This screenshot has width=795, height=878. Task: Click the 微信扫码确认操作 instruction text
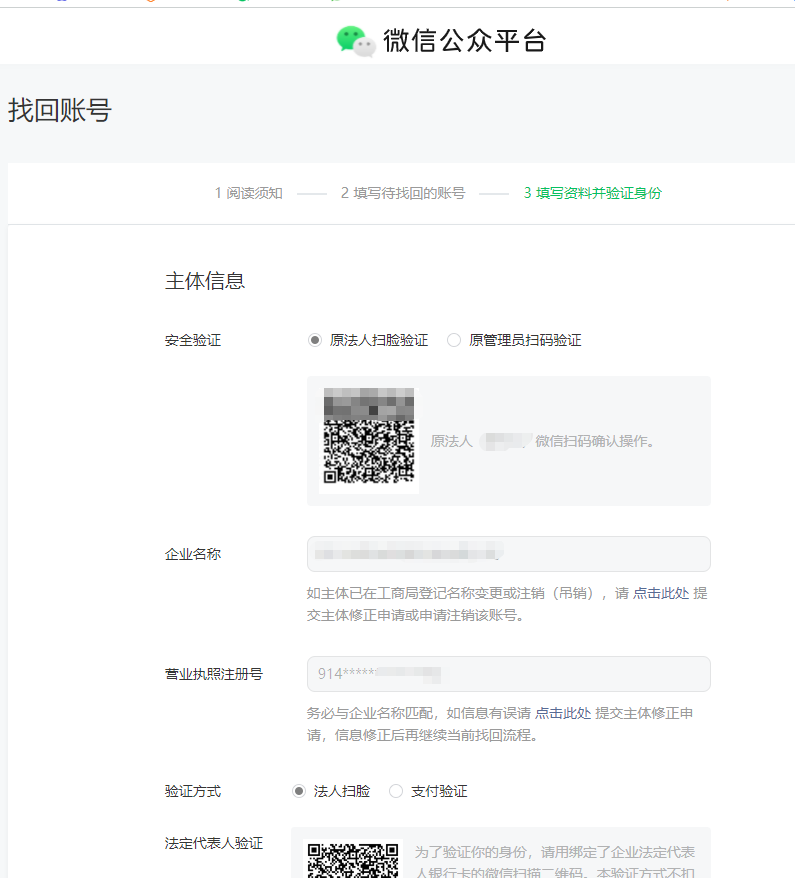[595, 441]
